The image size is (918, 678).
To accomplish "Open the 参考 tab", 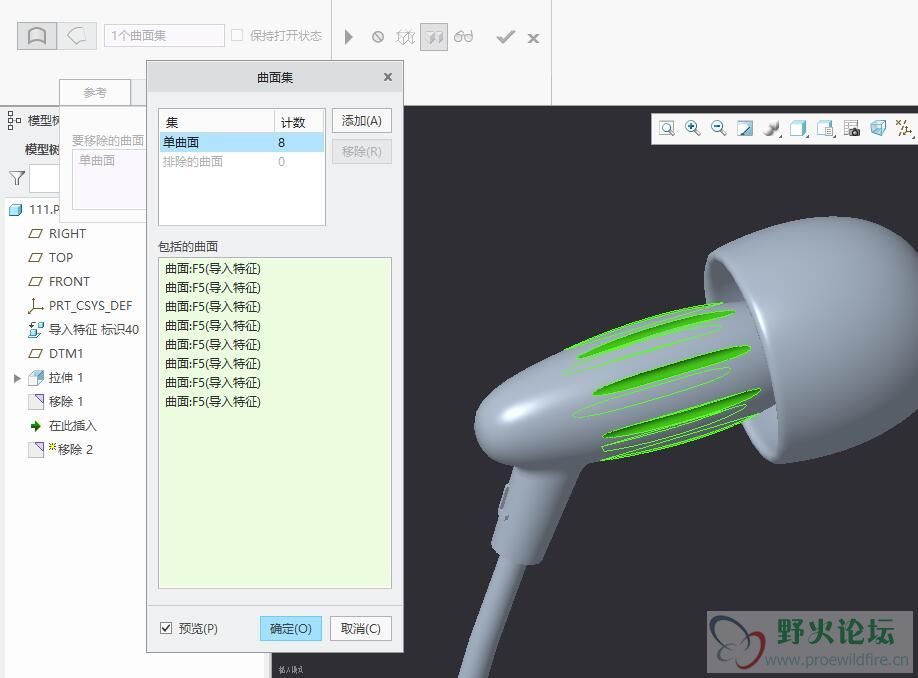I will [95, 93].
